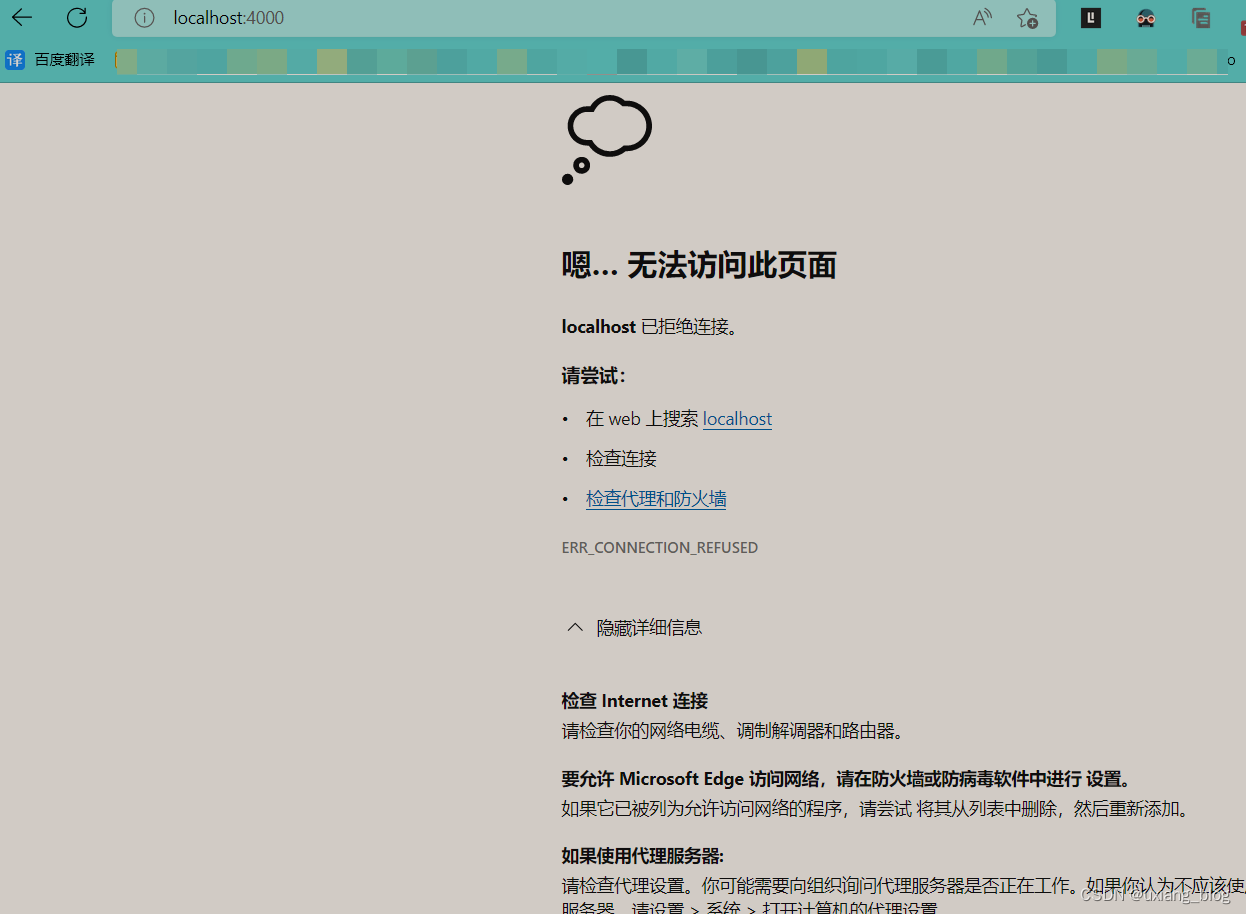Open the localhost search link

click(x=737, y=418)
